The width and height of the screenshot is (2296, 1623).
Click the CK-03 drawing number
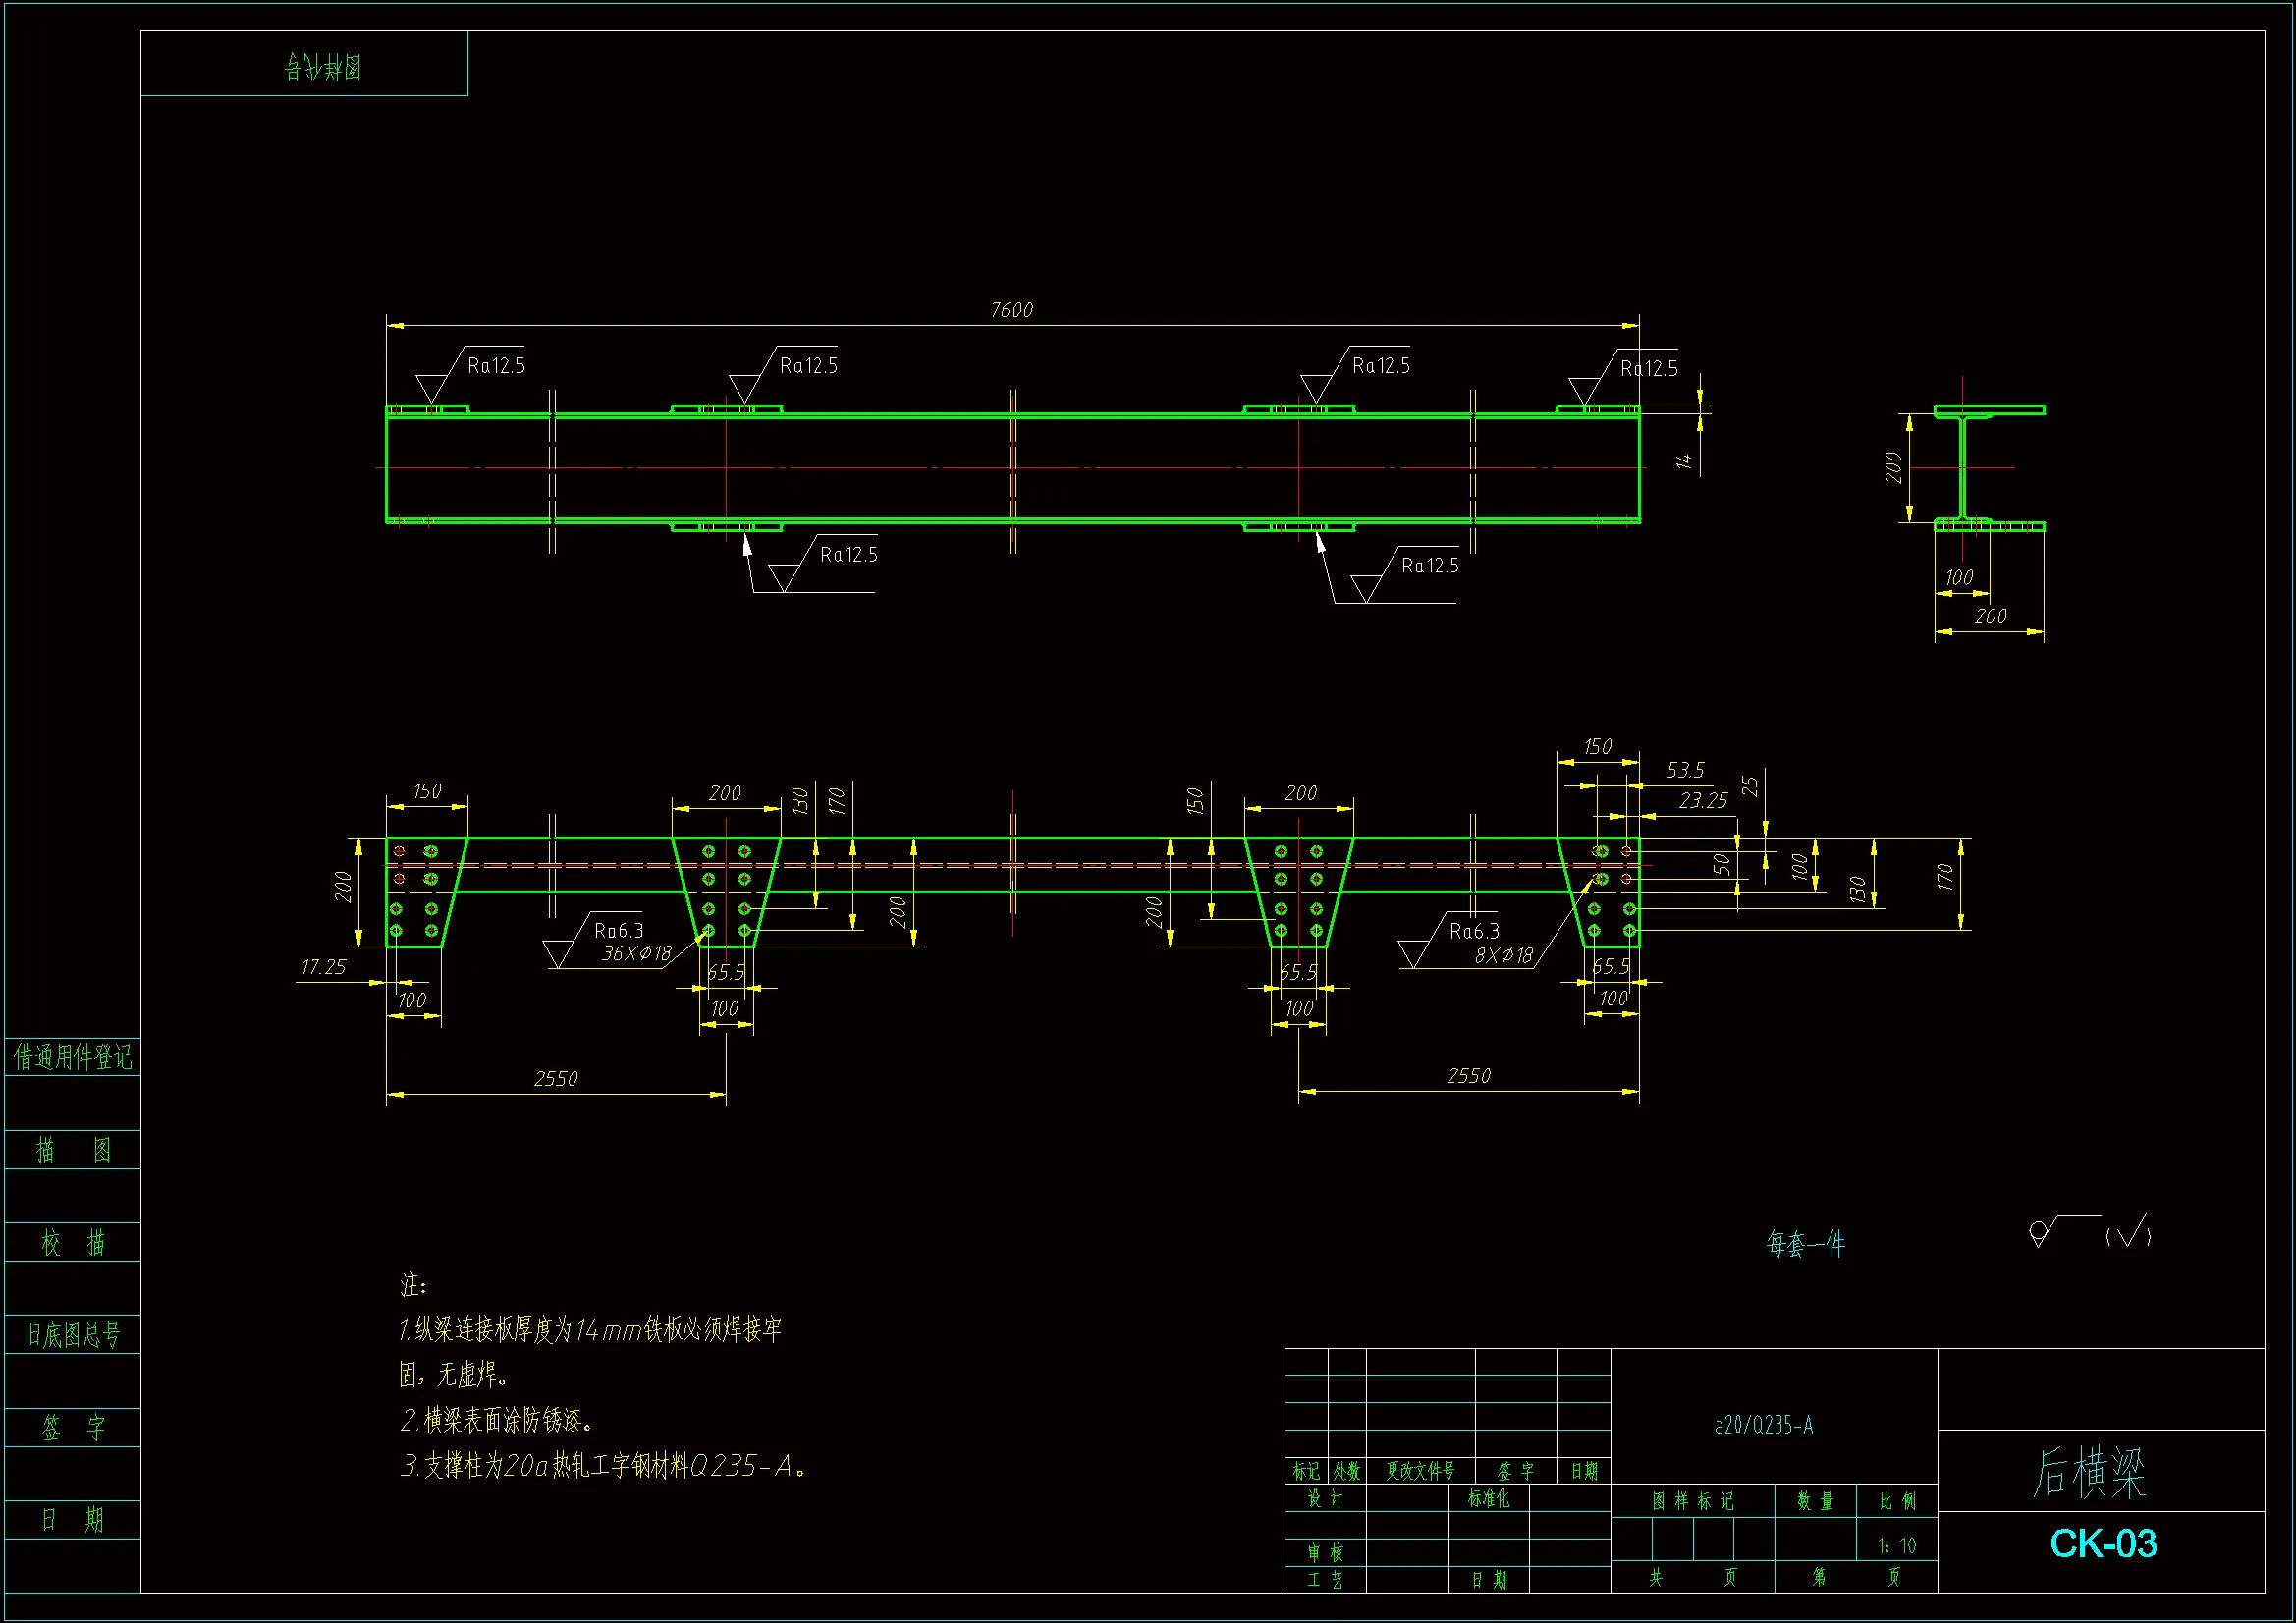click(2102, 1544)
